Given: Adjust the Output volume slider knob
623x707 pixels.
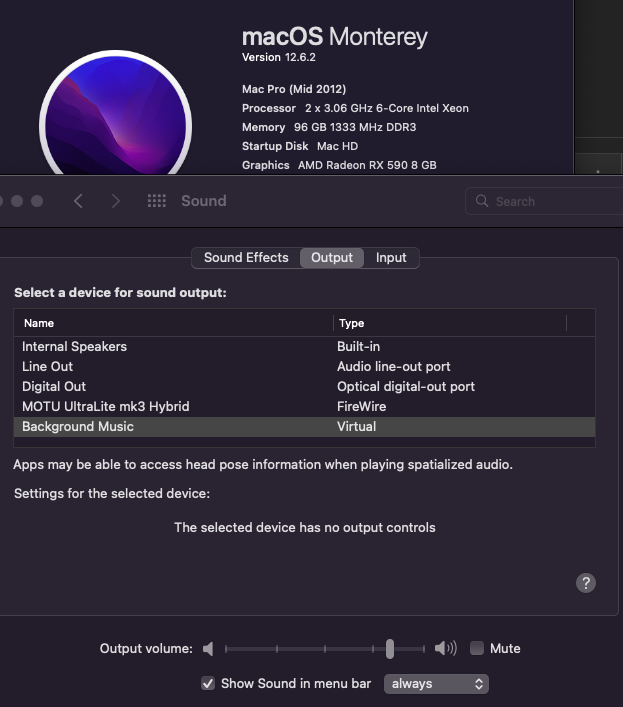Looking at the screenshot, I should (389, 649).
